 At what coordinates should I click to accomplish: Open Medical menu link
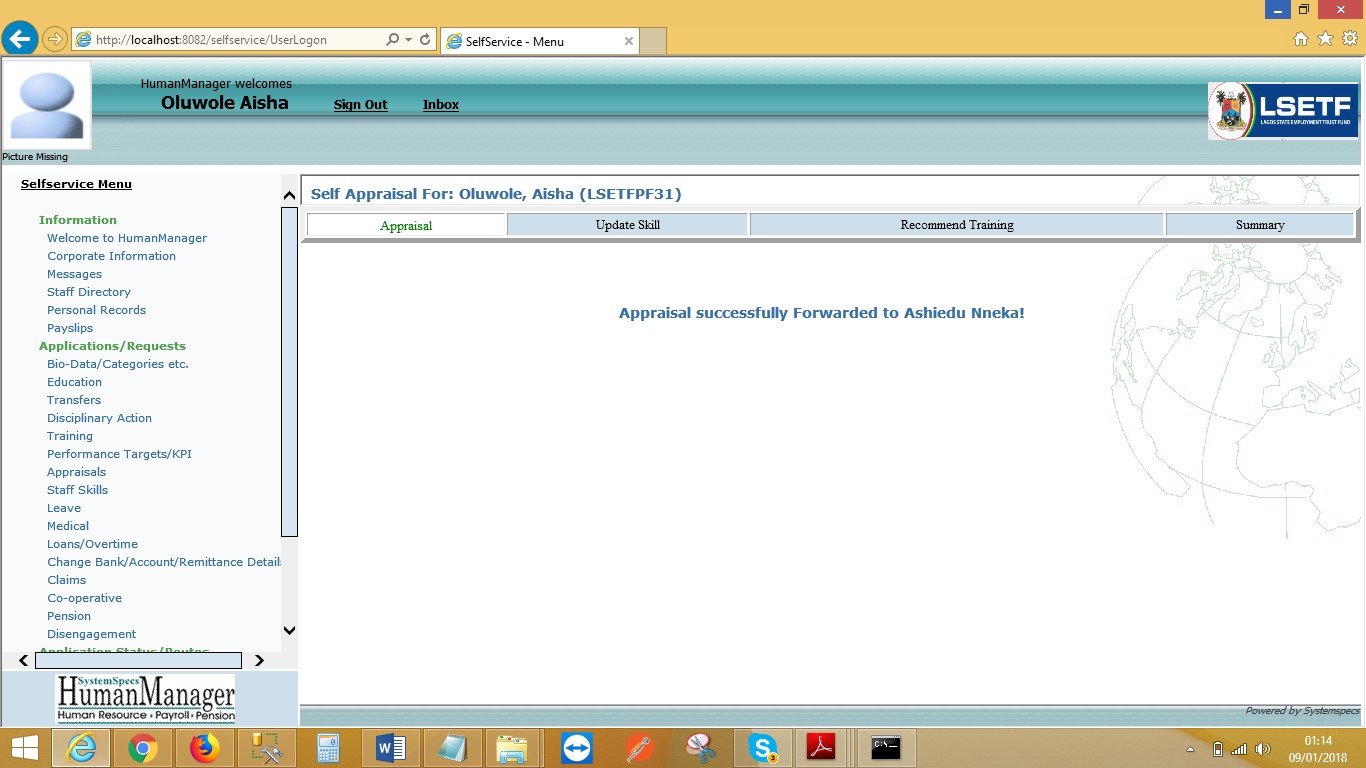(x=68, y=526)
